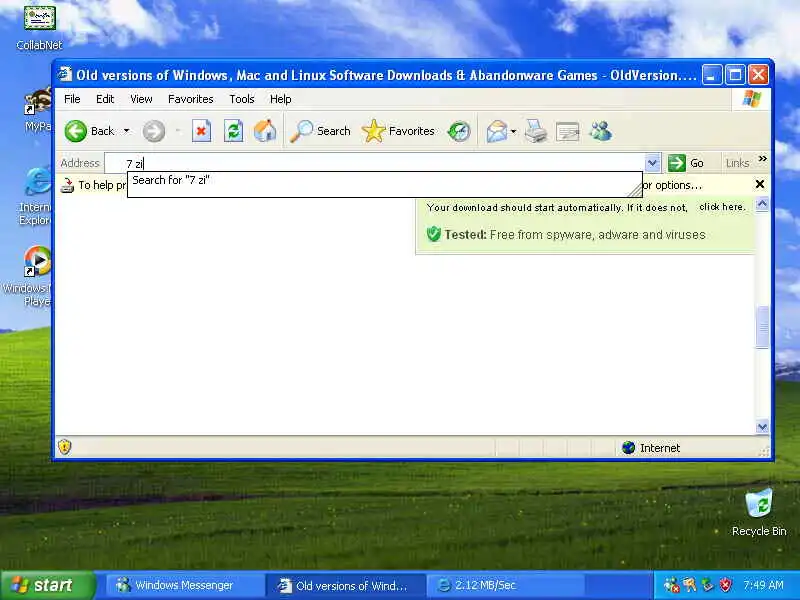Open the Help menu
The image size is (800, 600).
coord(281,99)
